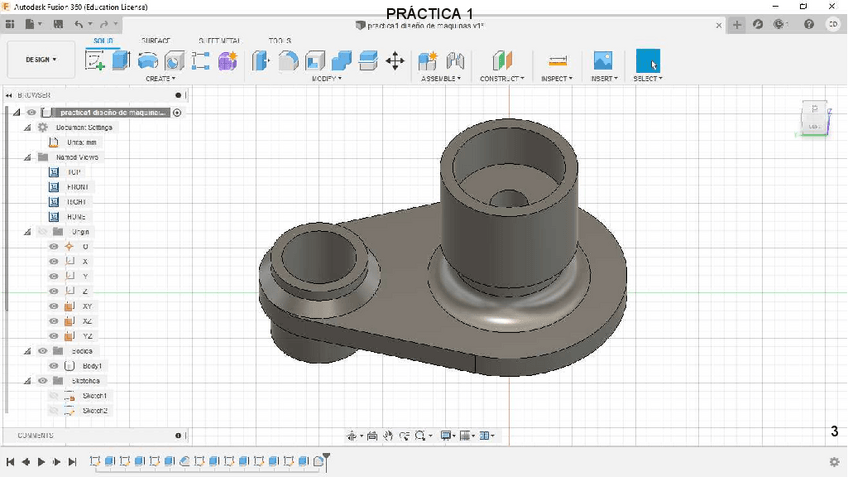Open the MODIFY dropdown menu
848x477 pixels.
326,78
